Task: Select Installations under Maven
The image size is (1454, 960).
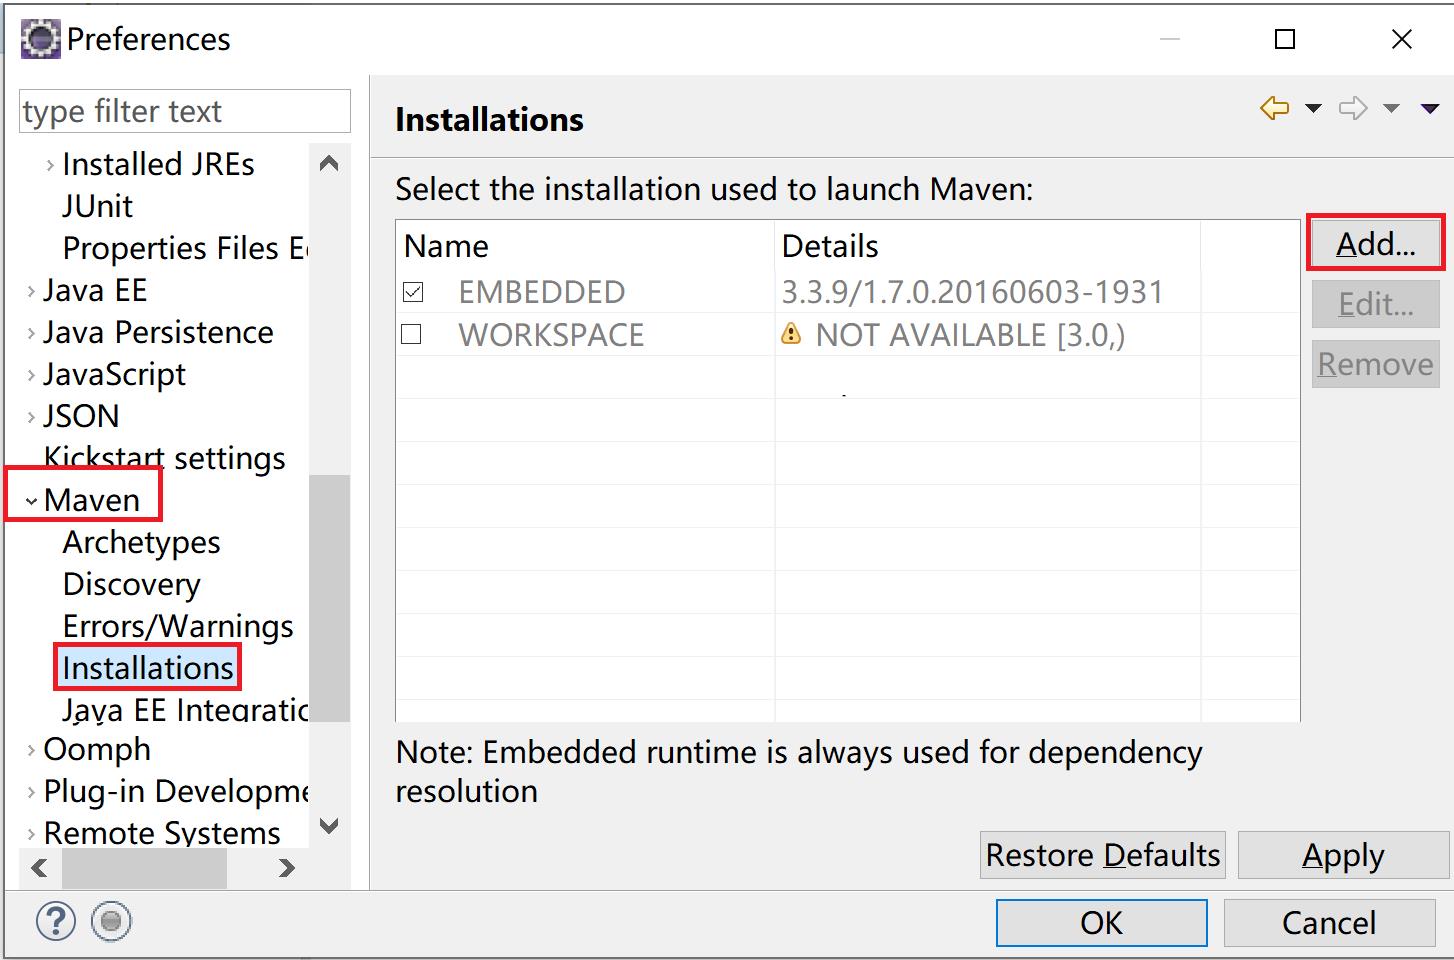Action: tap(148, 668)
